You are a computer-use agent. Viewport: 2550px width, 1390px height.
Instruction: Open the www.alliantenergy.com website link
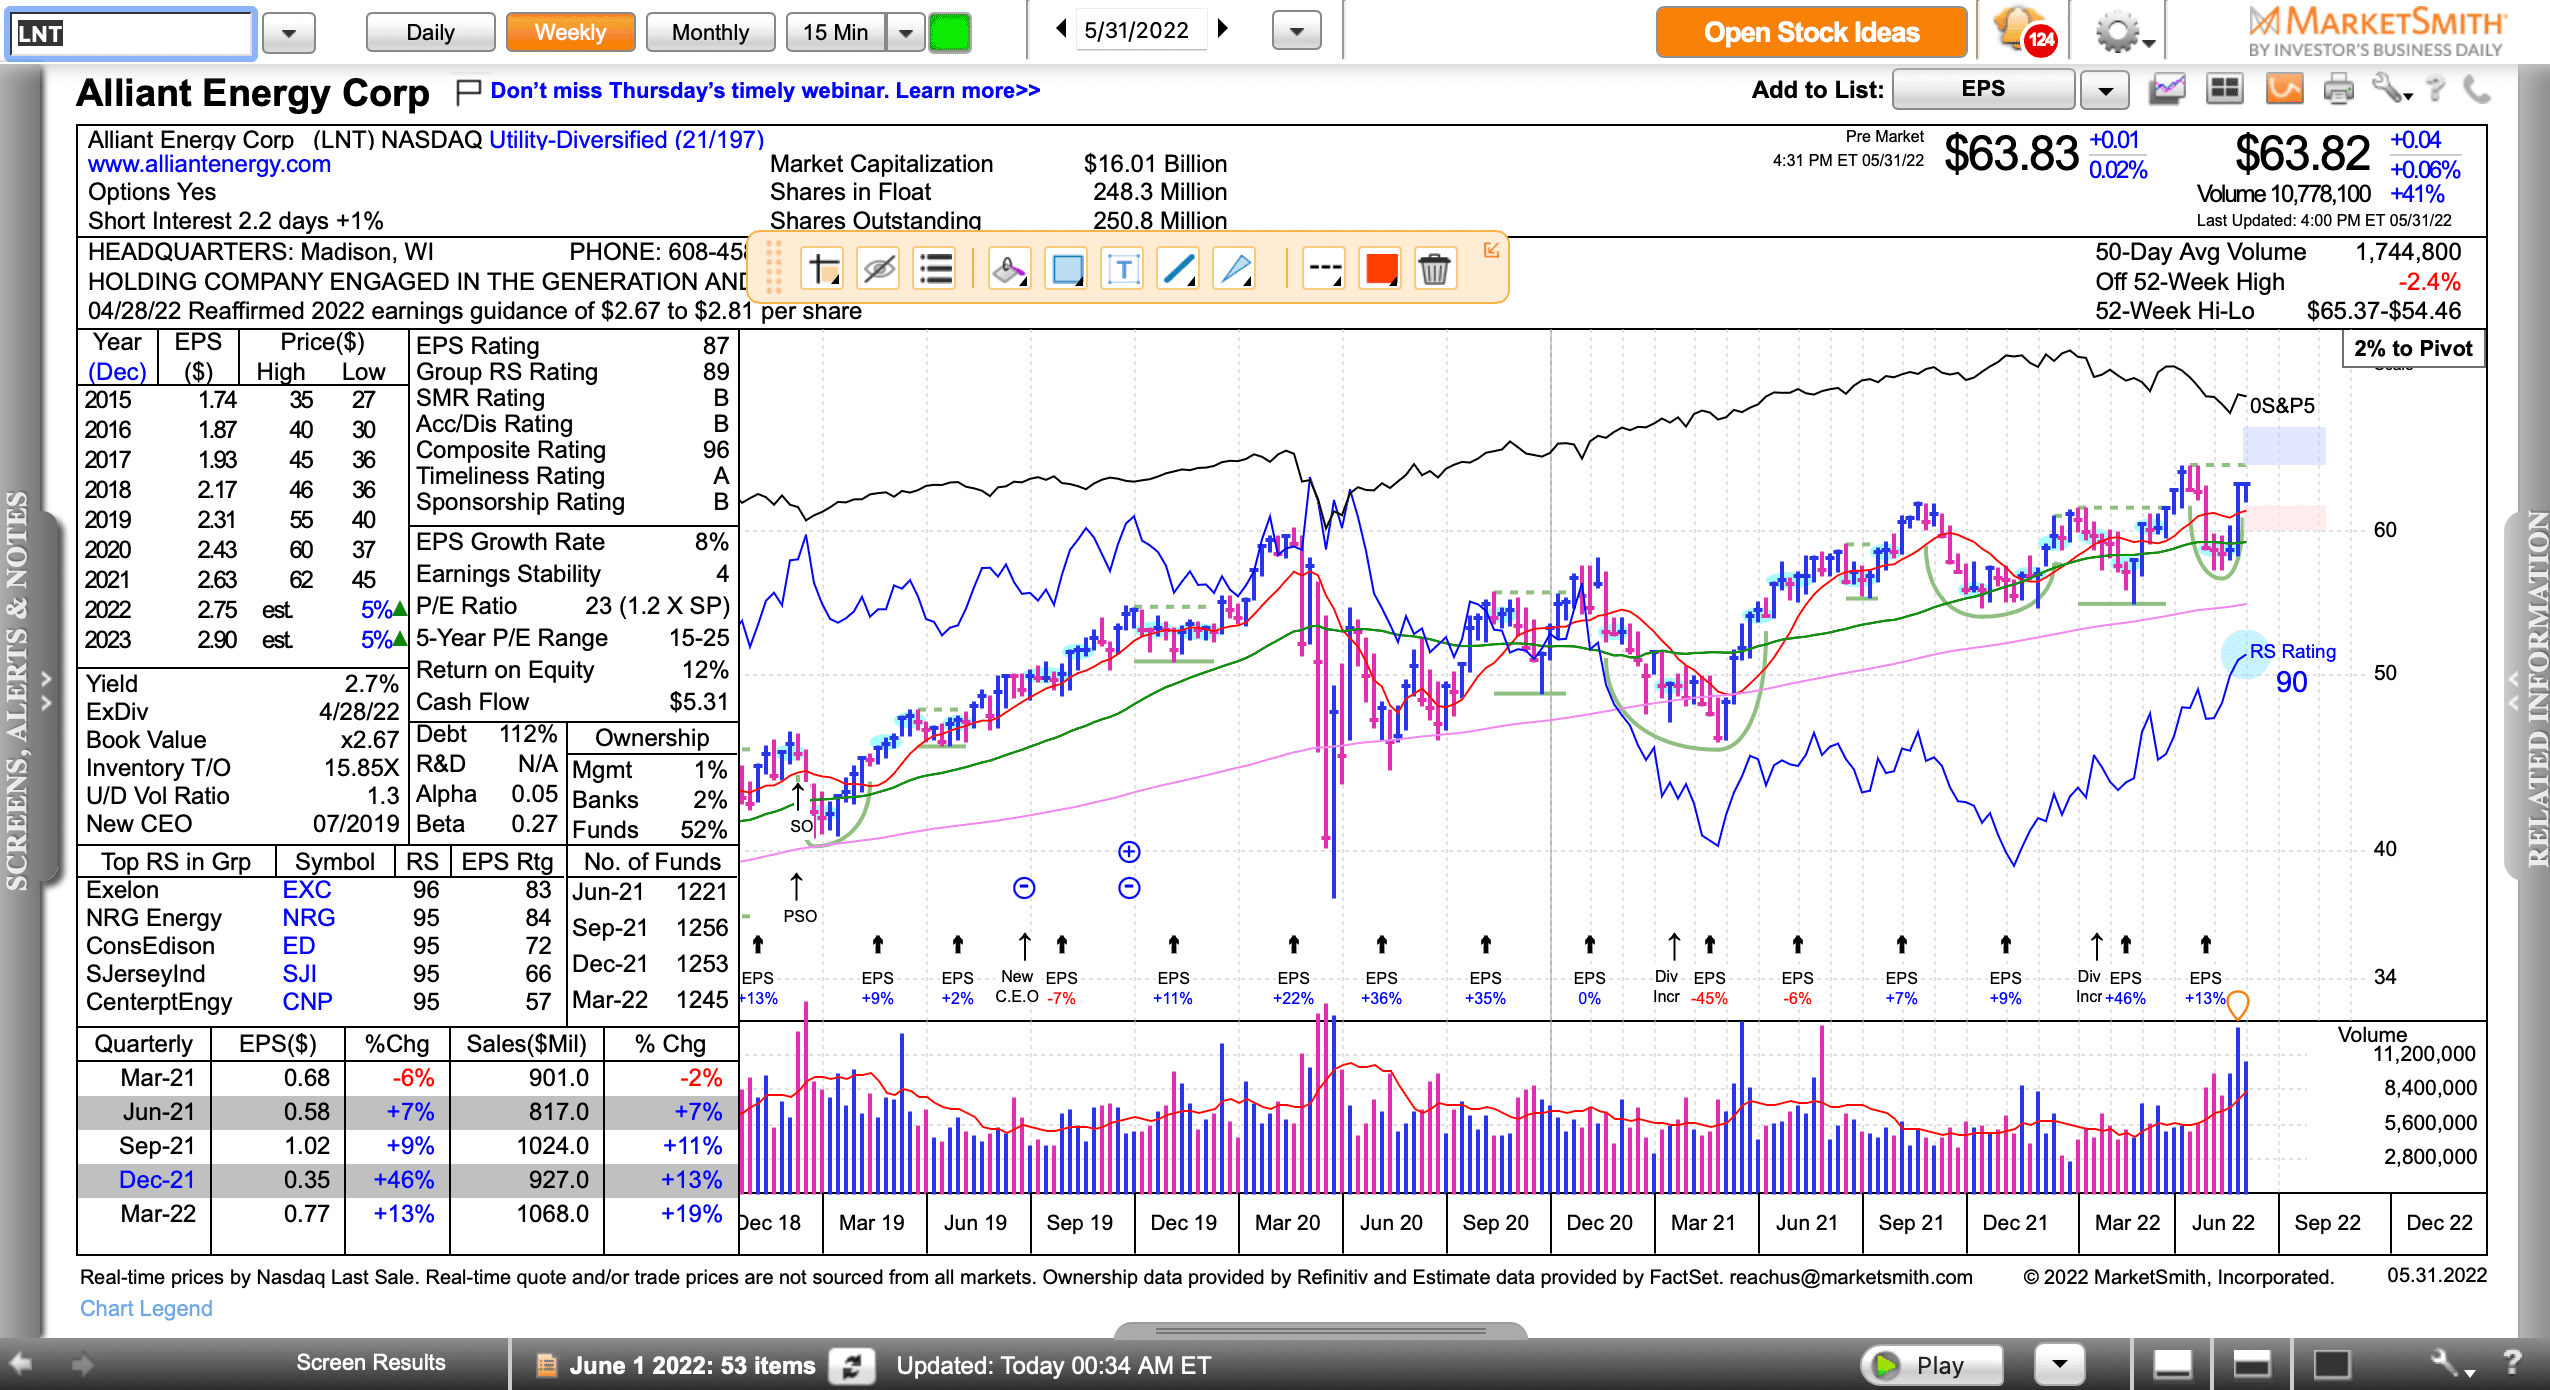click(209, 164)
